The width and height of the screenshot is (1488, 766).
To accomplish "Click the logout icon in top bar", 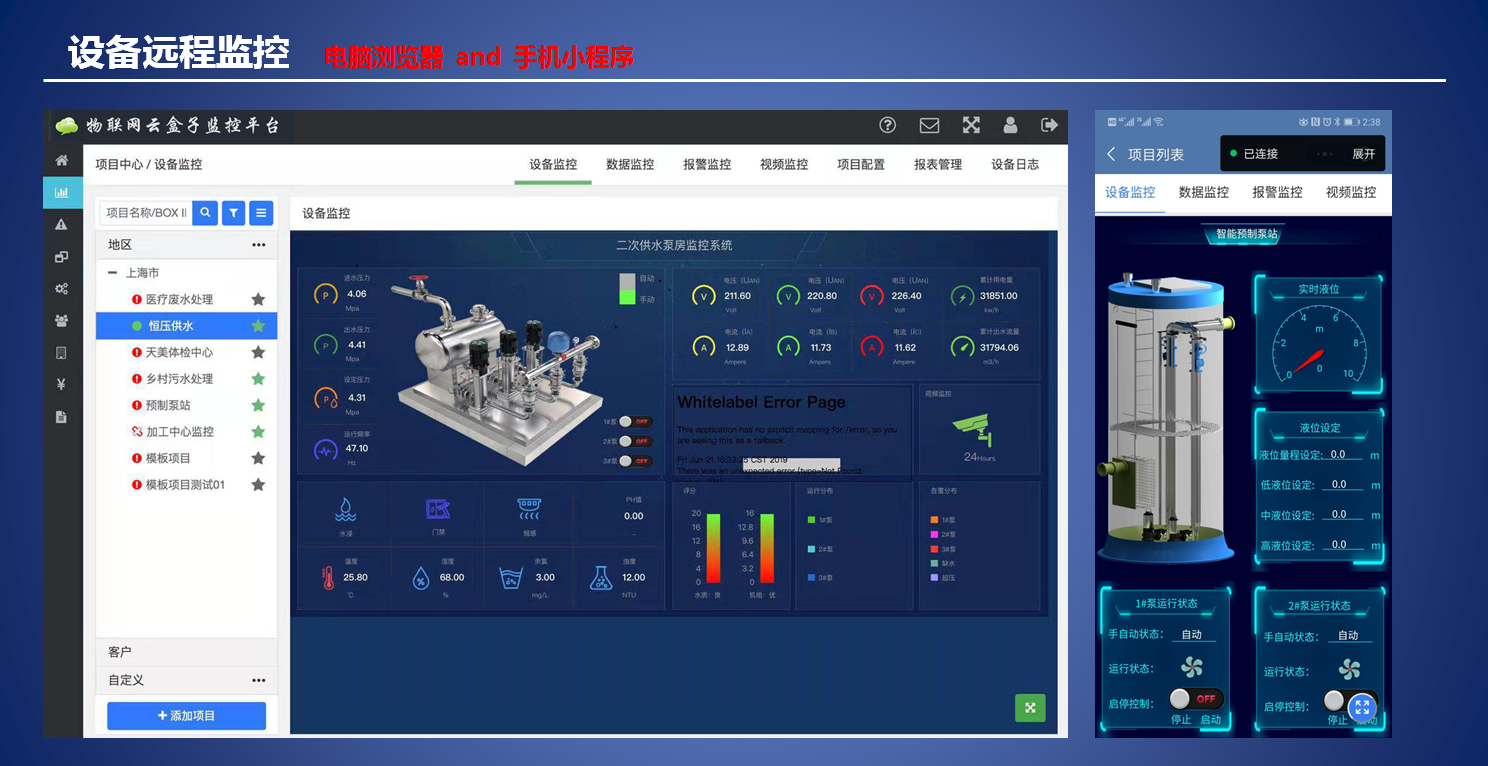I will tap(1049, 125).
